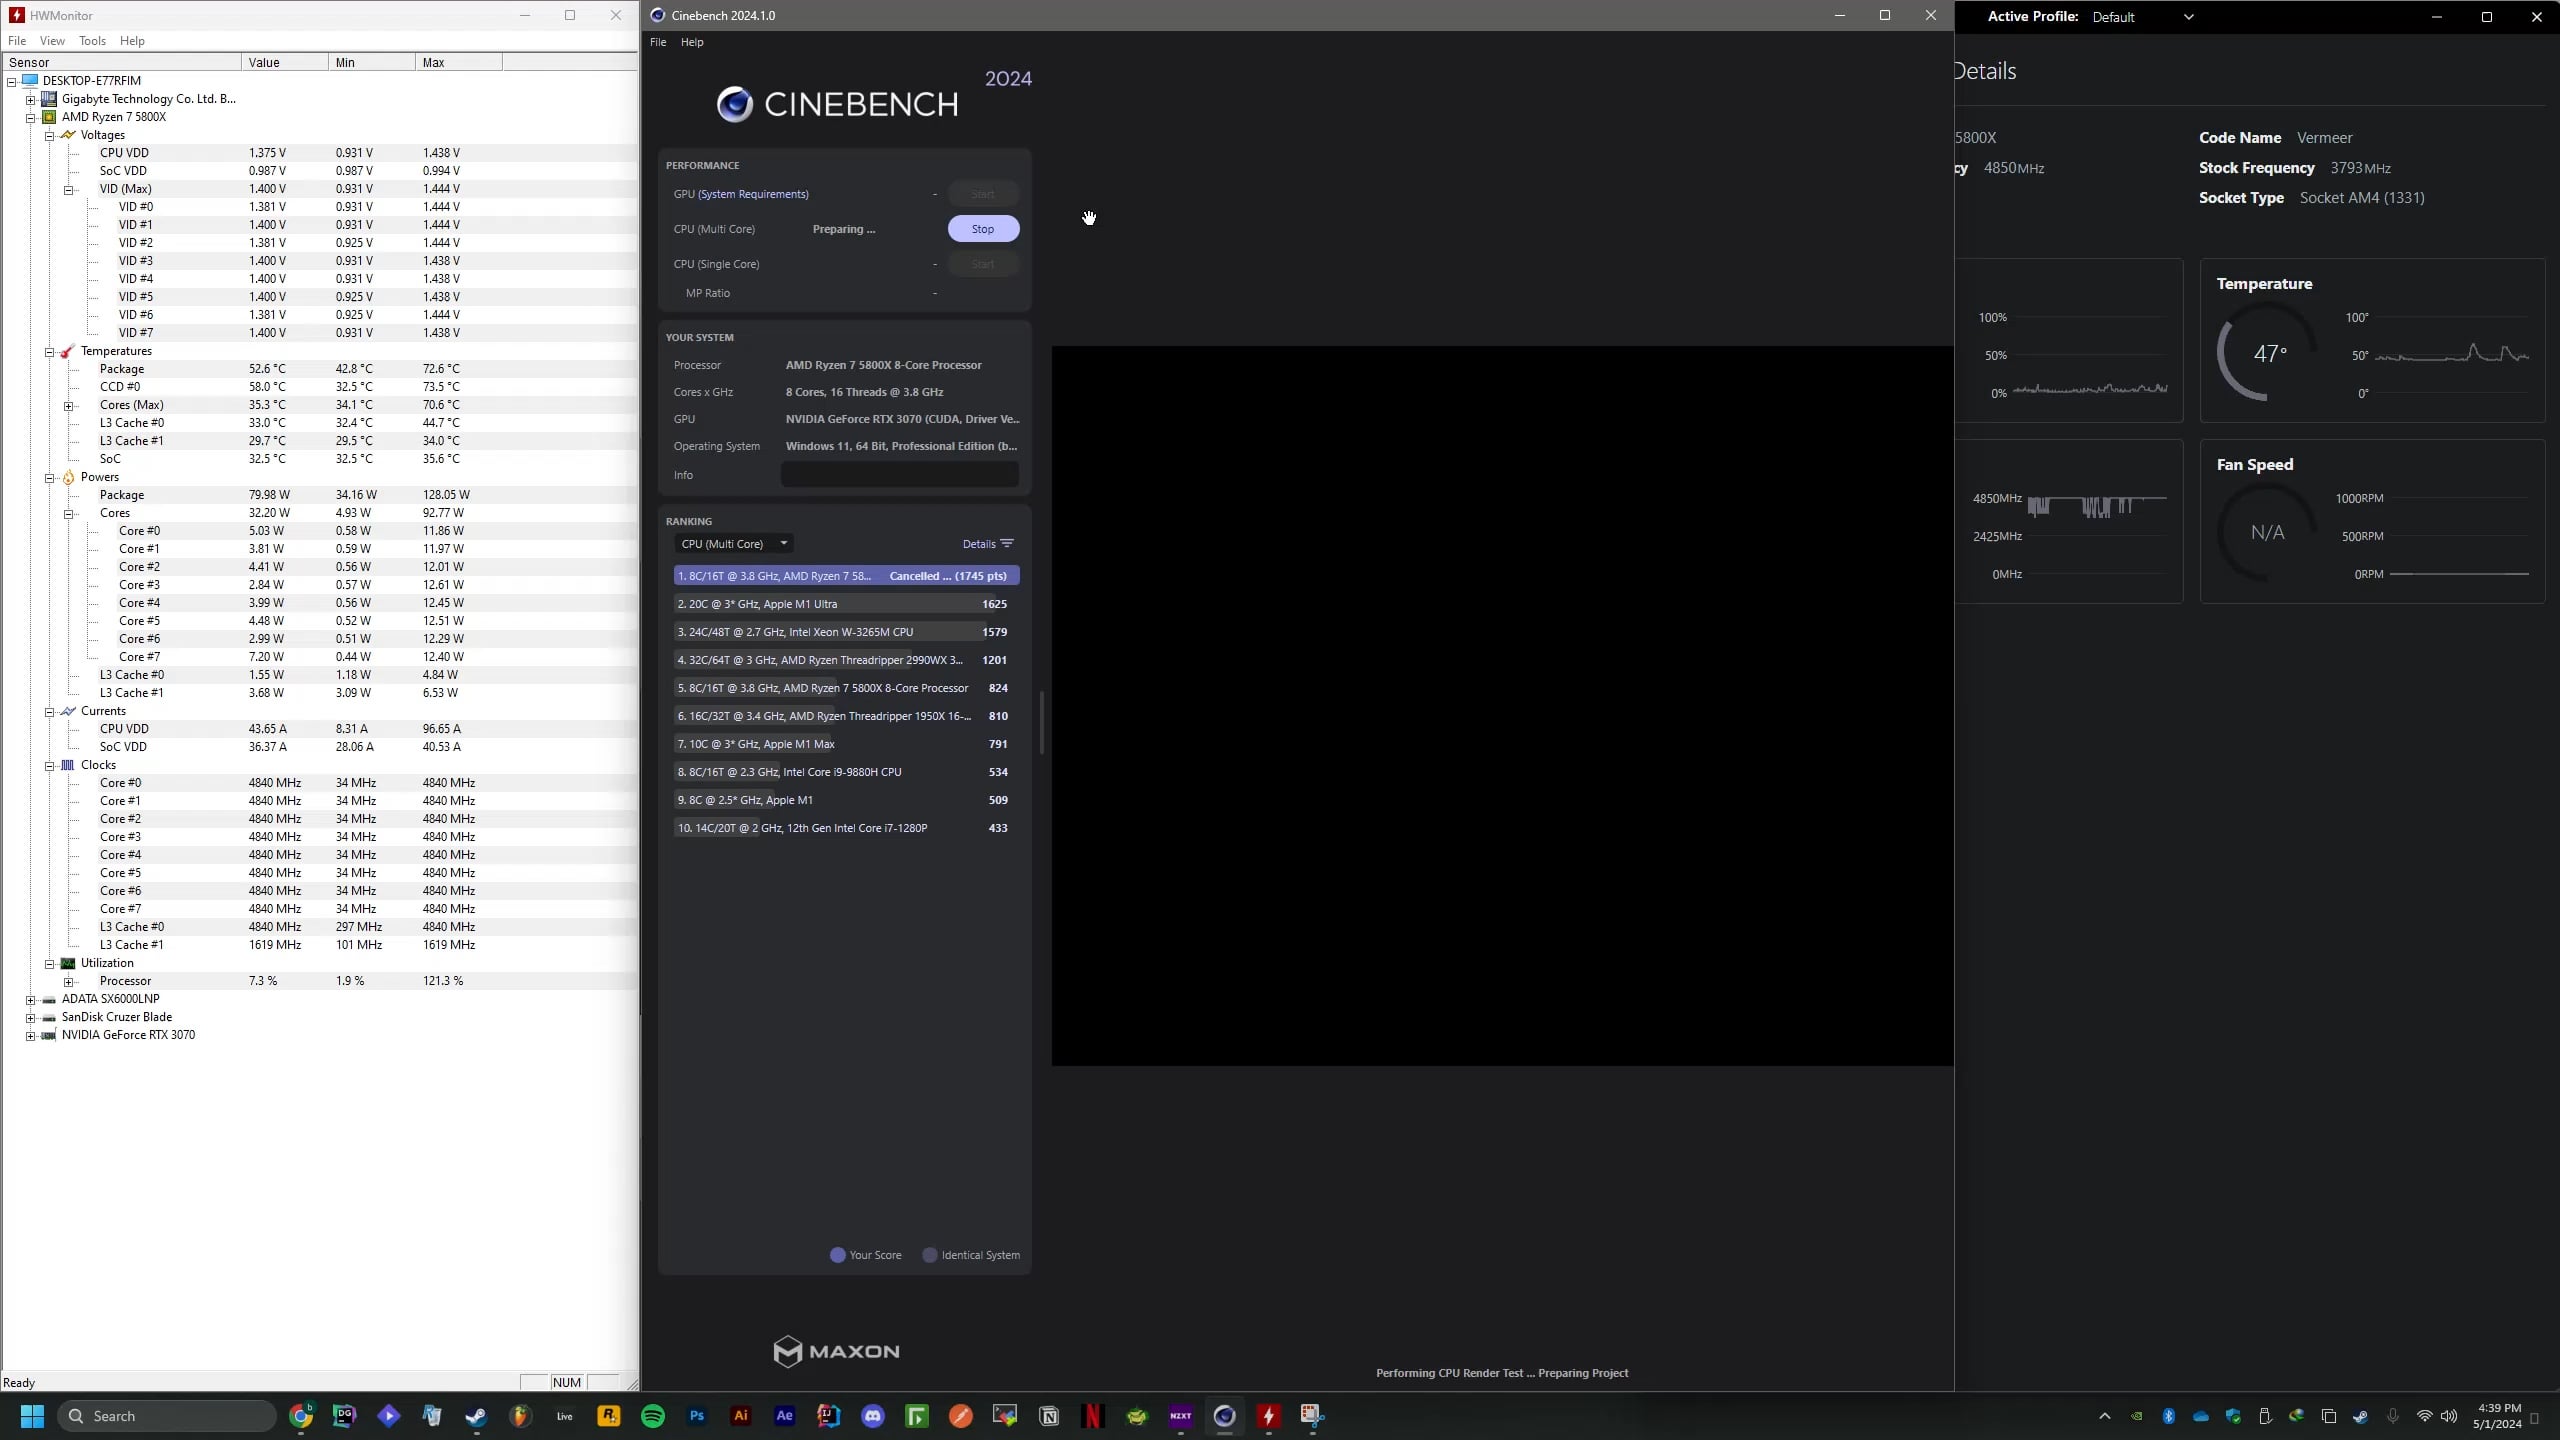The image size is (2560, 1440).
Task: Stop the CPU Multi Core benchmark
Action: point(983,229)
